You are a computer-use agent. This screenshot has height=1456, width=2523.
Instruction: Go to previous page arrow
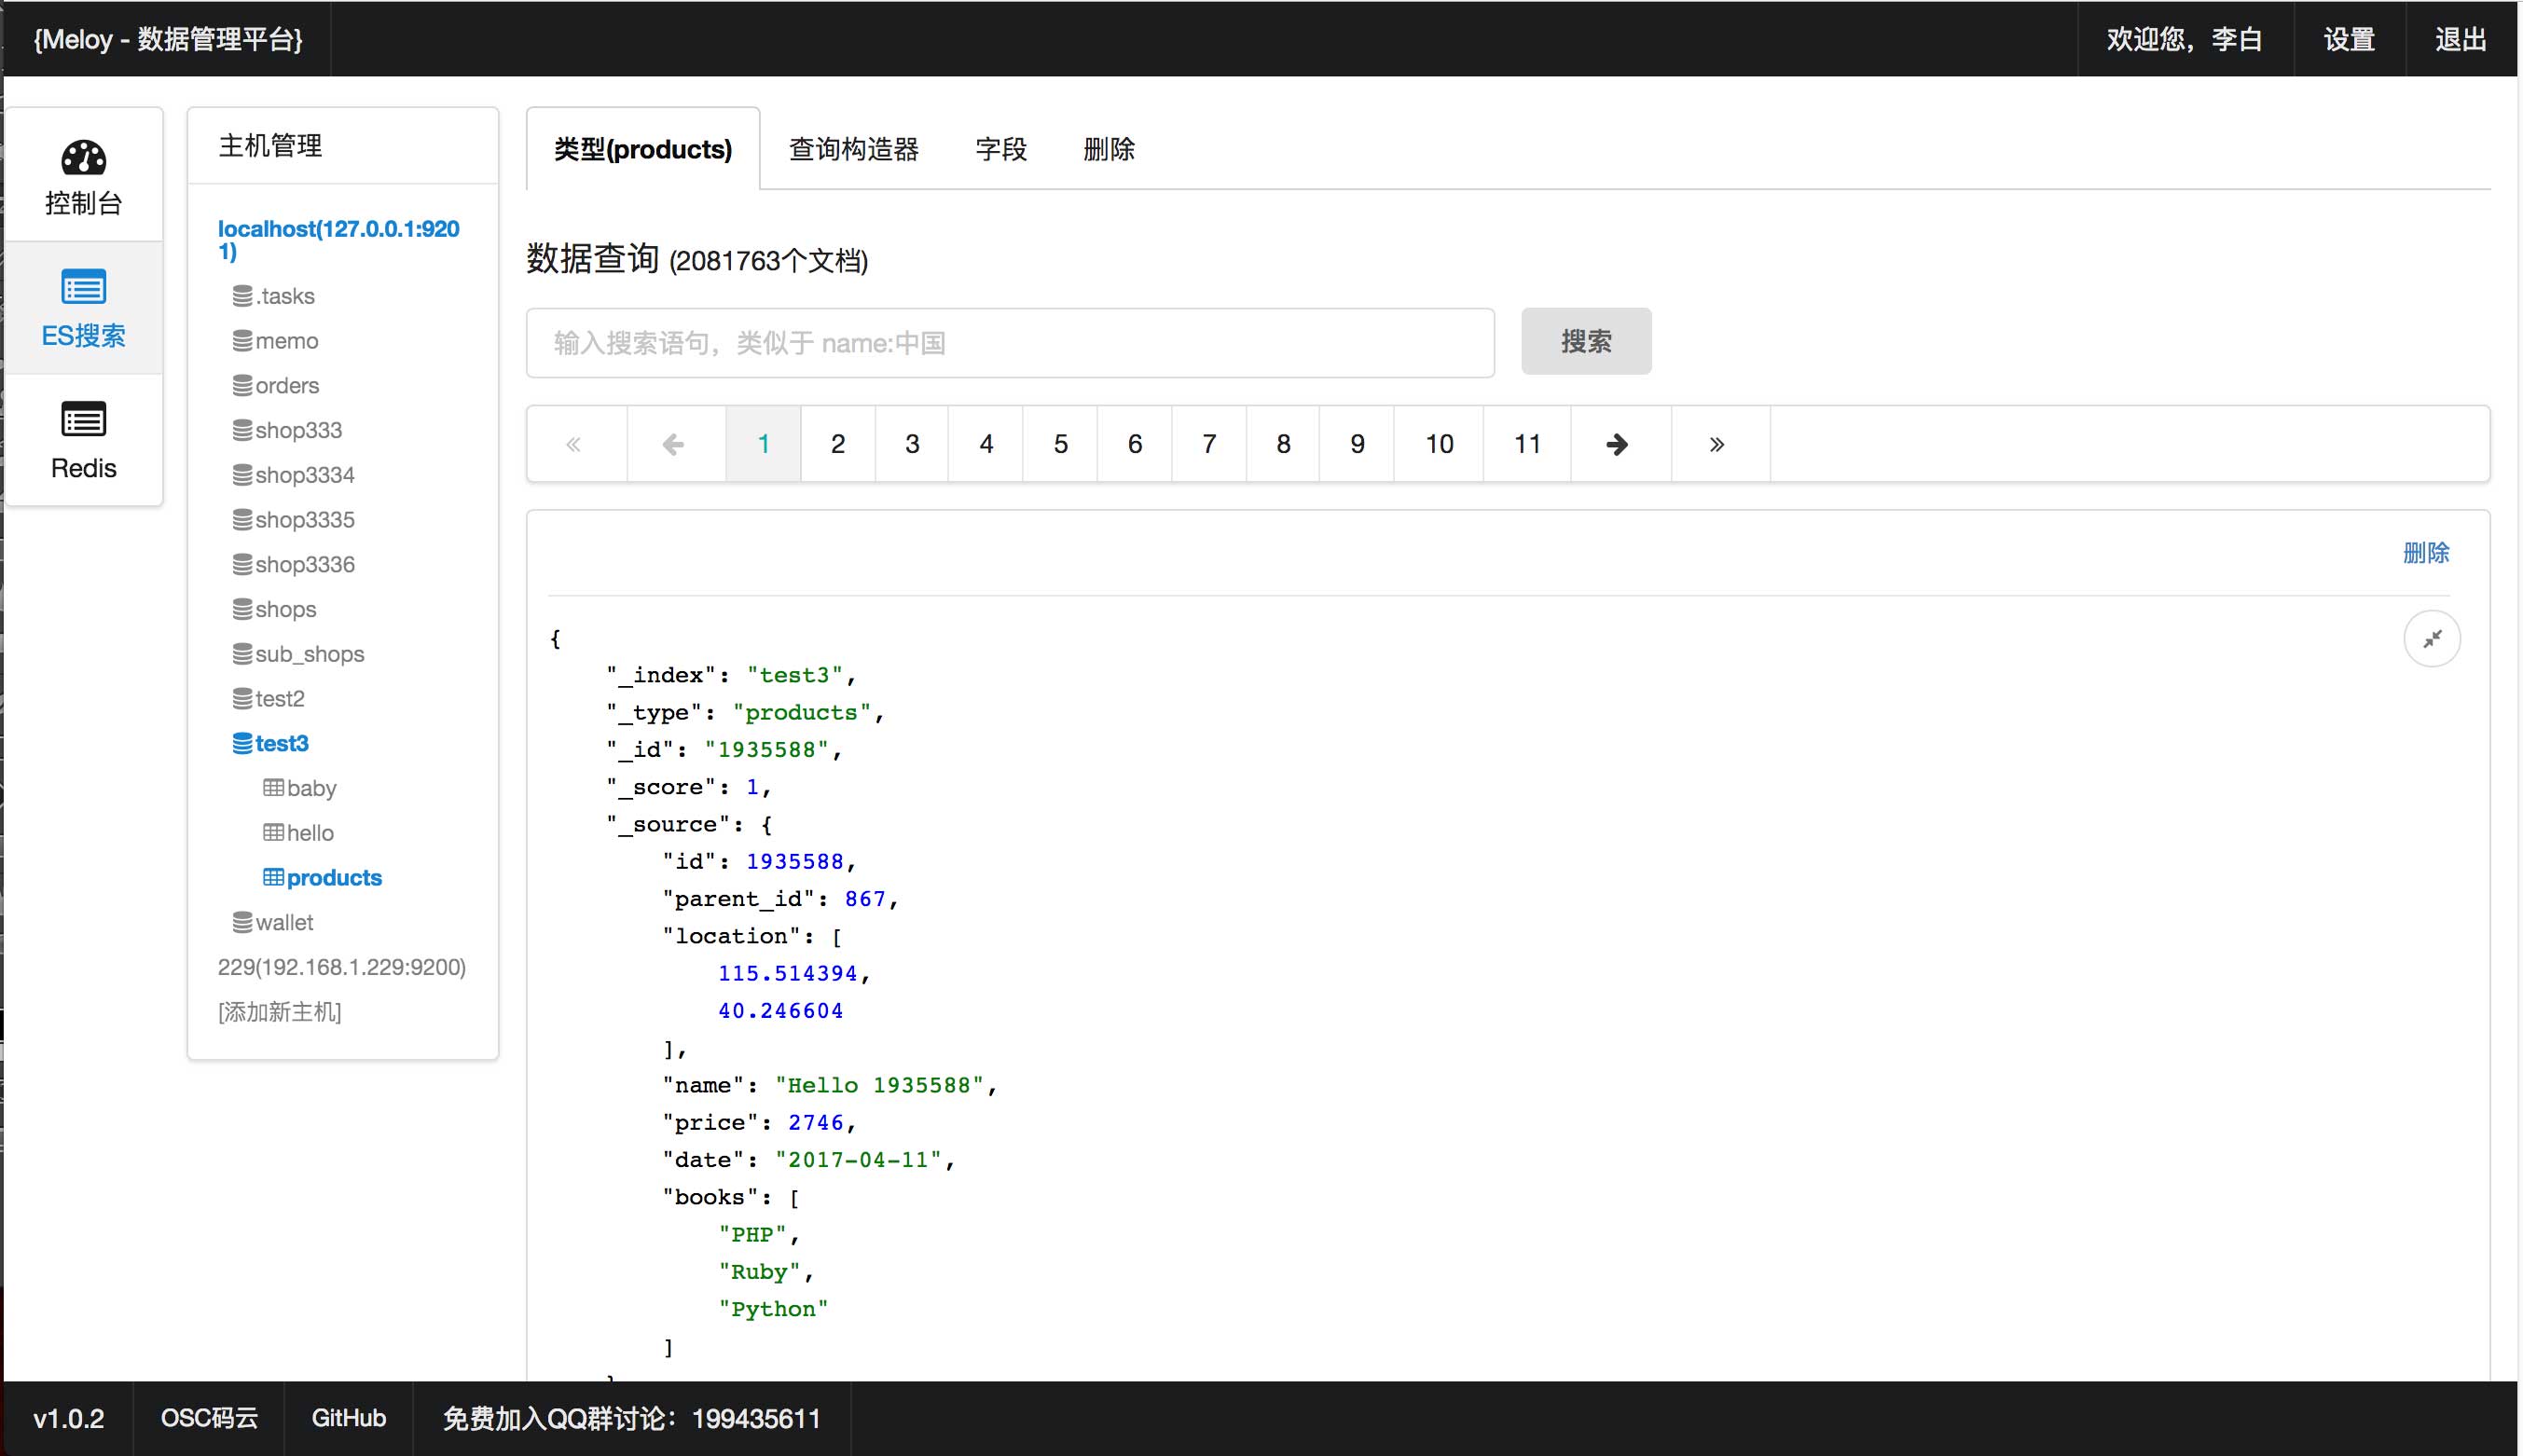click(675, 444)
